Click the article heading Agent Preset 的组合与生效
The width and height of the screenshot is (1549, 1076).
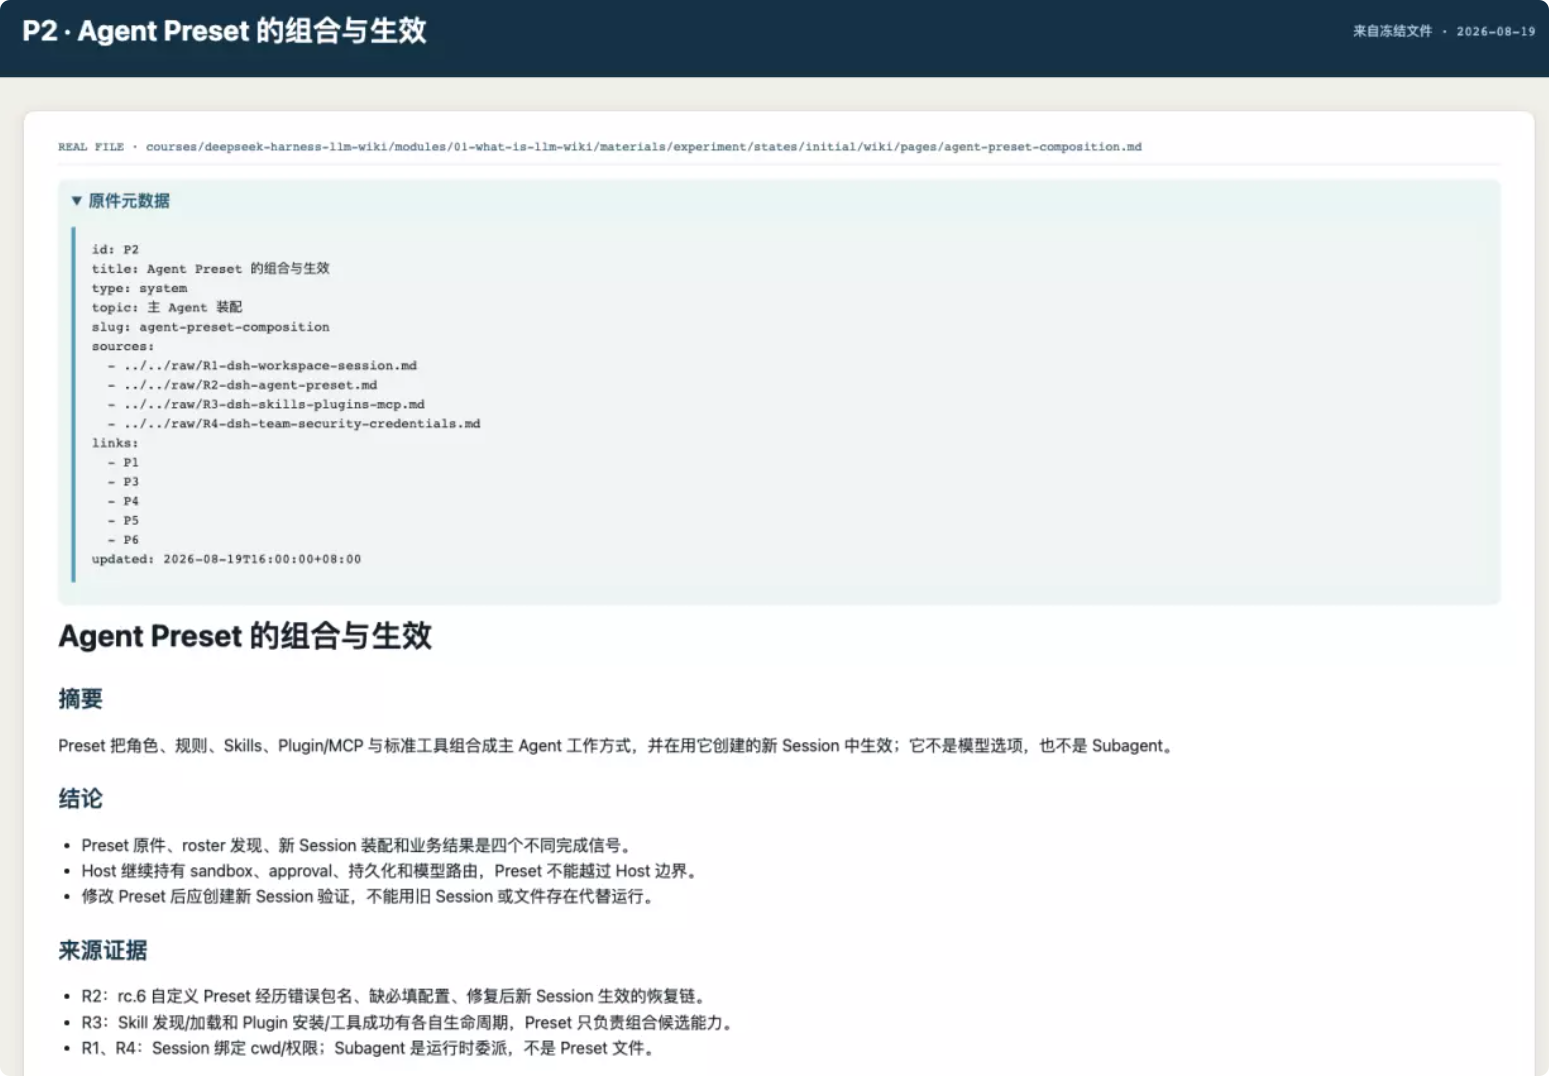245,636
